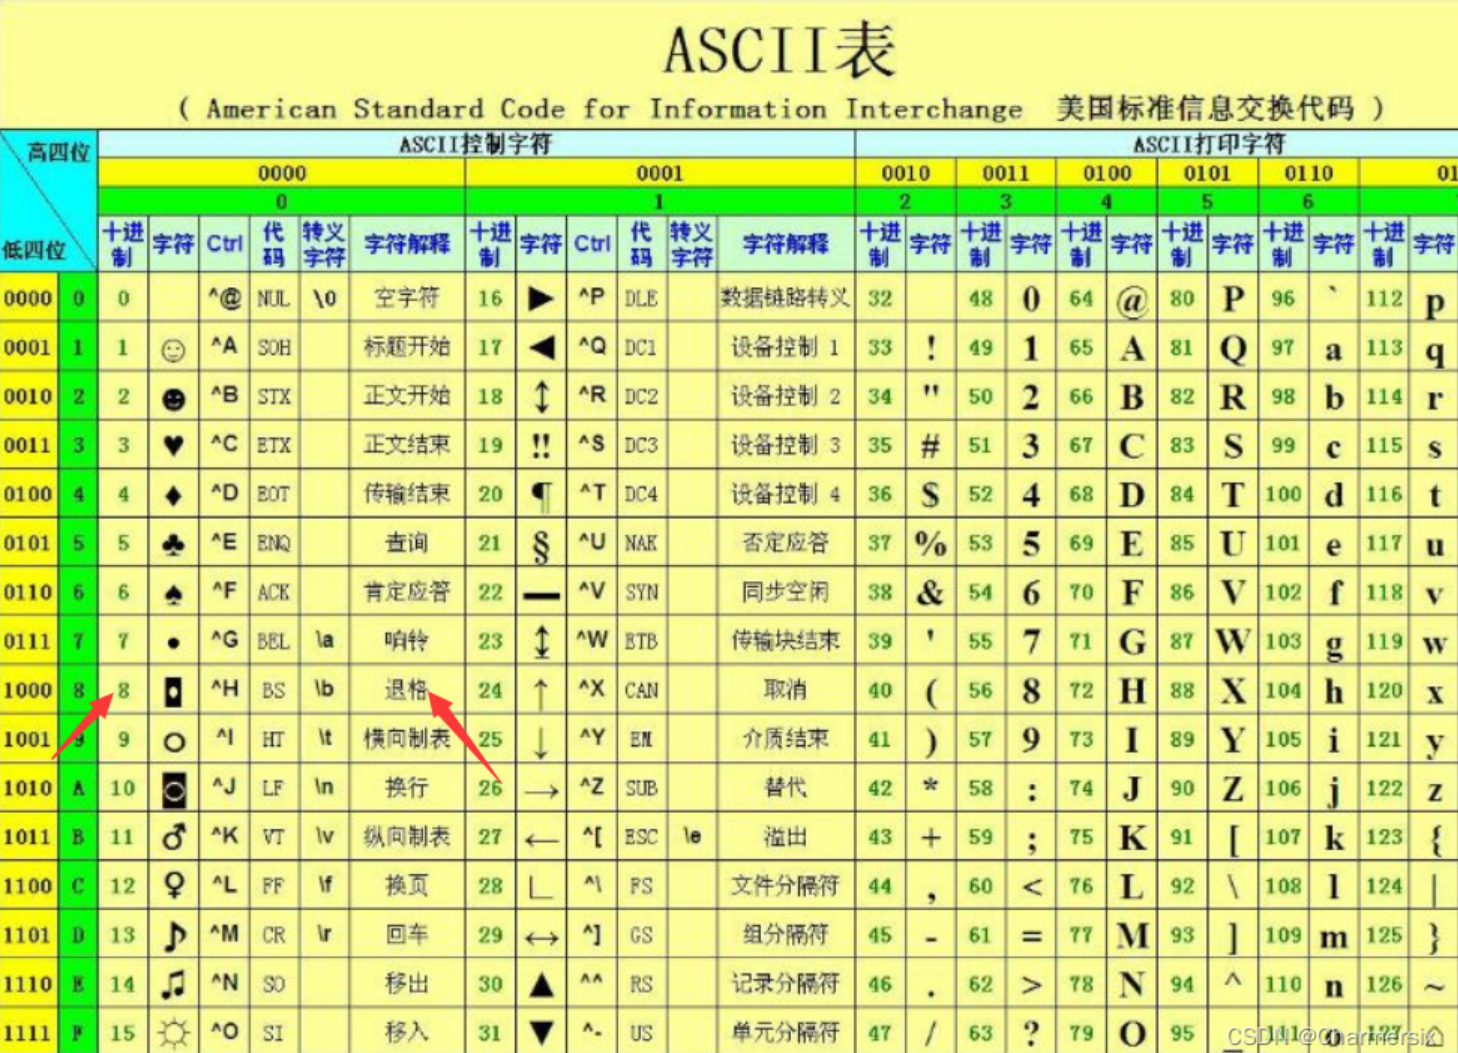Select the "响铃" description cell

click(407, 641)
